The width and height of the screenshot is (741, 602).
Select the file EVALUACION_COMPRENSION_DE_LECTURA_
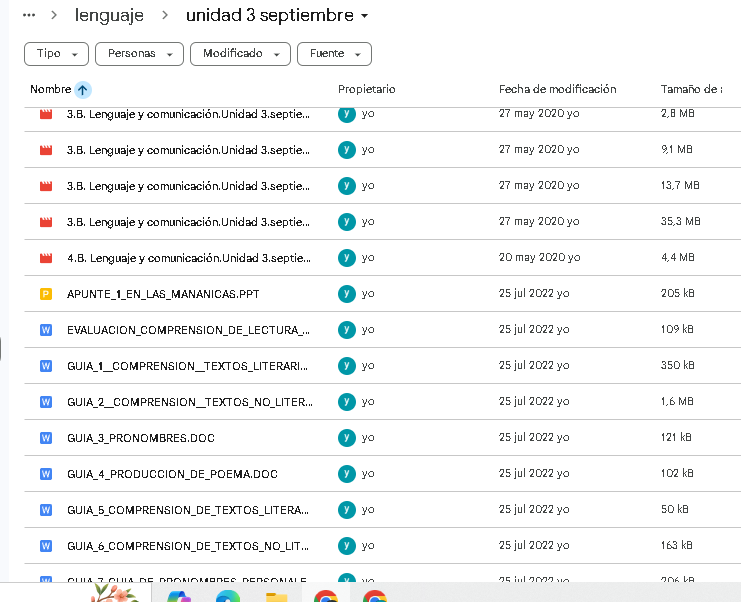point(188,330)
